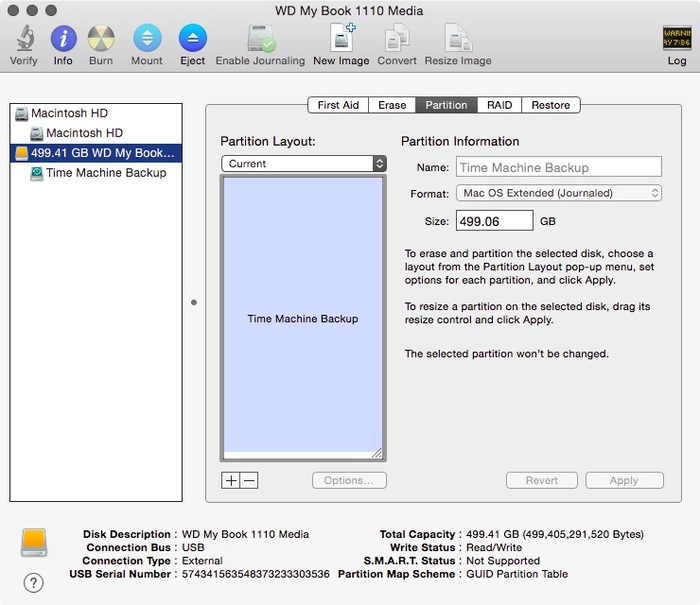Click the Not Supported S.M.A.R.T. status
The width and height of the screenshot is (700, 605).
[x=503, y=561]
